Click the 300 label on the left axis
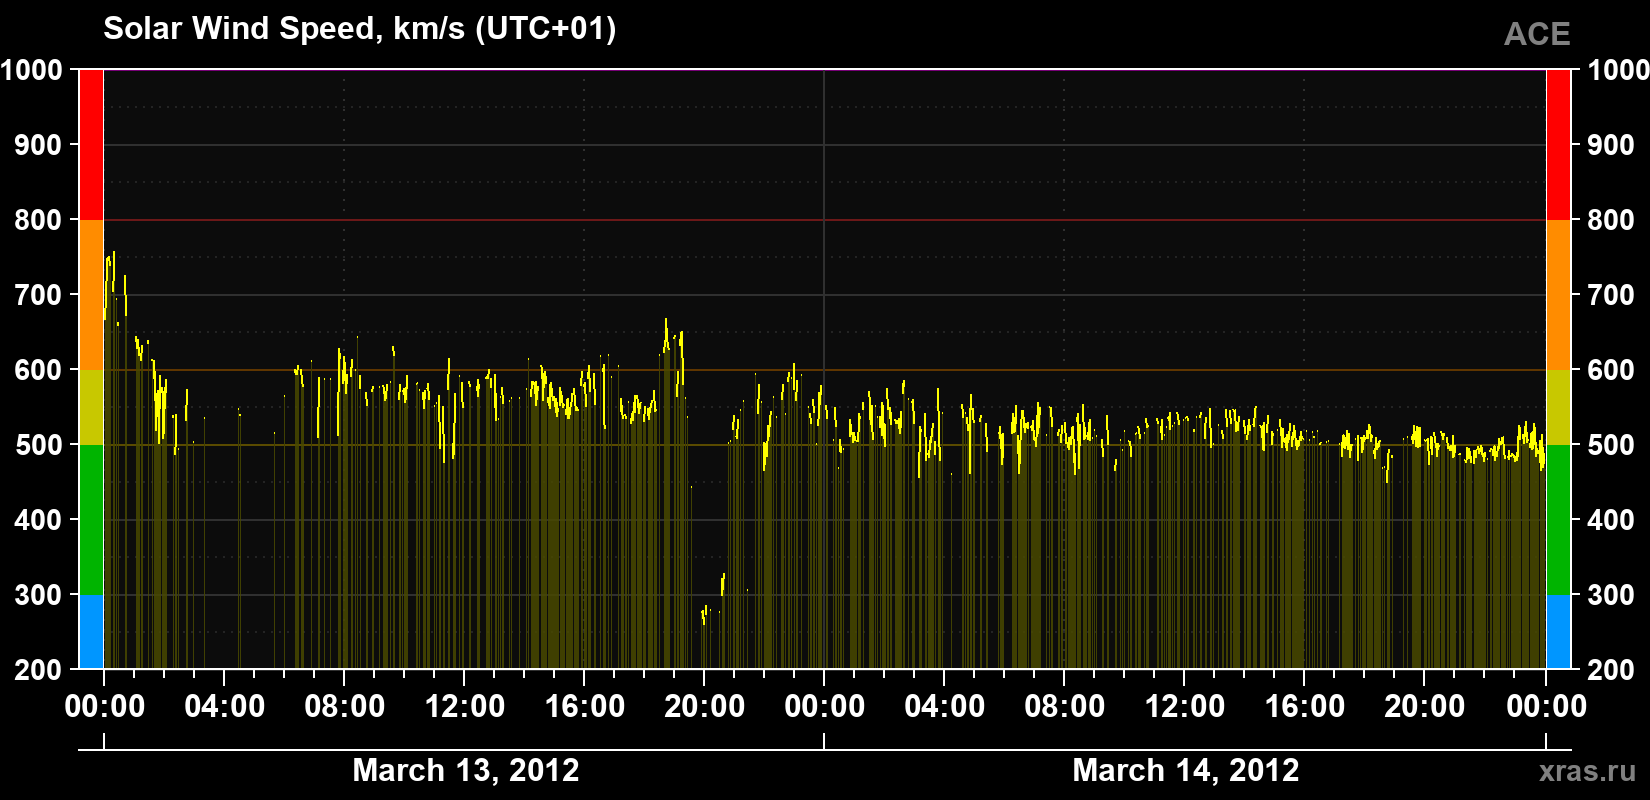1650x800 pixels. click(x=38, y=595)
